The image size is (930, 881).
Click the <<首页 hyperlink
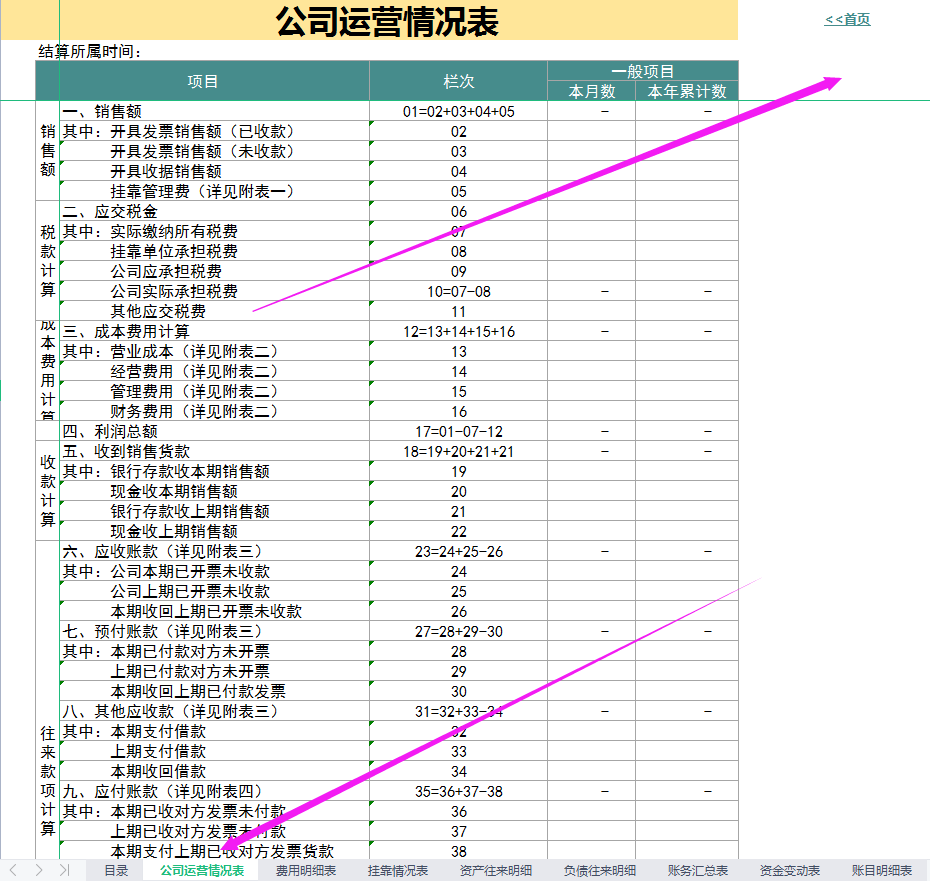(x=845, y=18)
